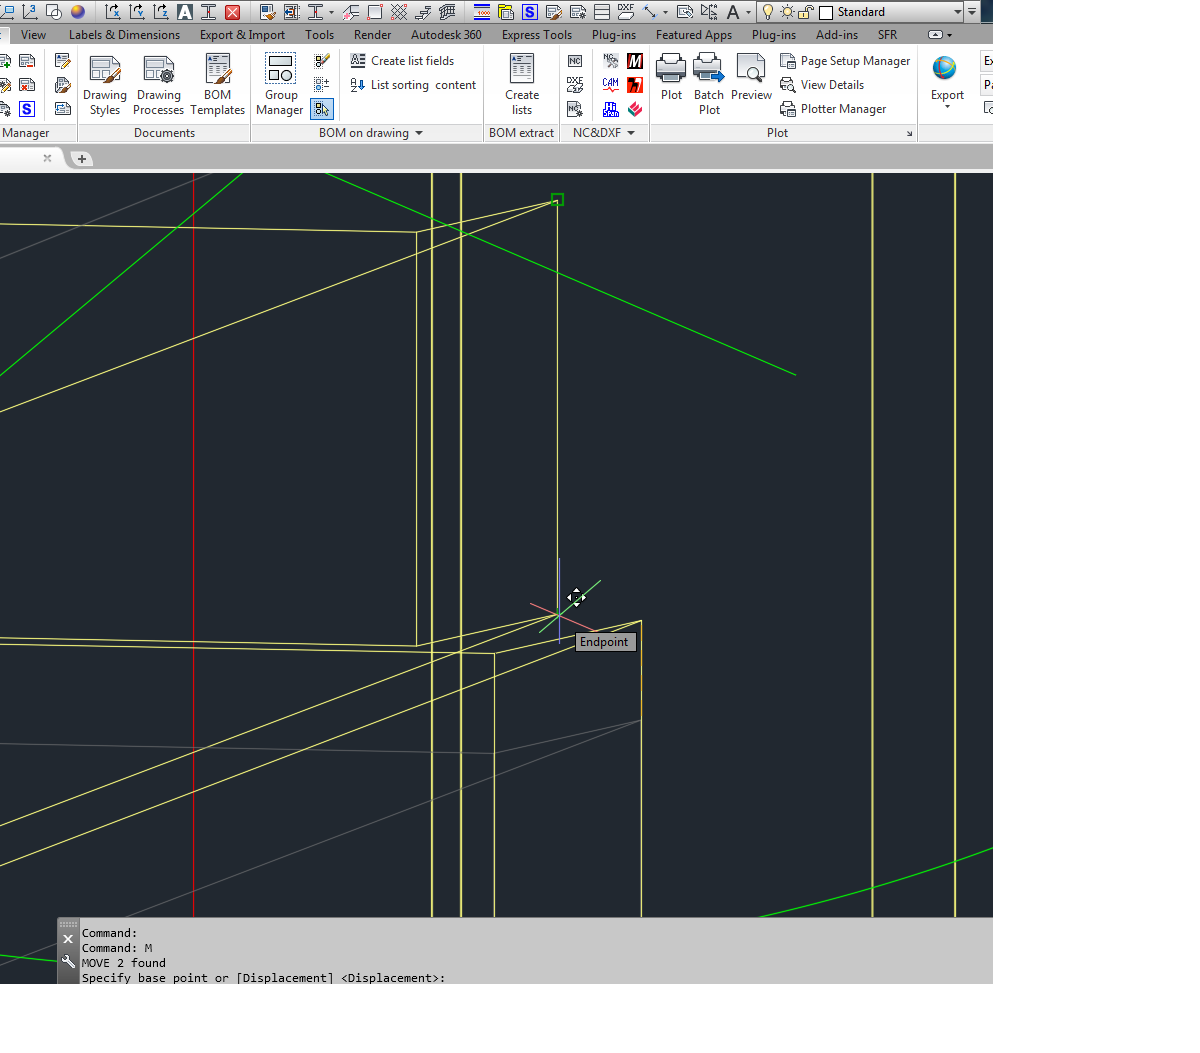Expand the BOM on drawing panel dropdown

[420, 132]
